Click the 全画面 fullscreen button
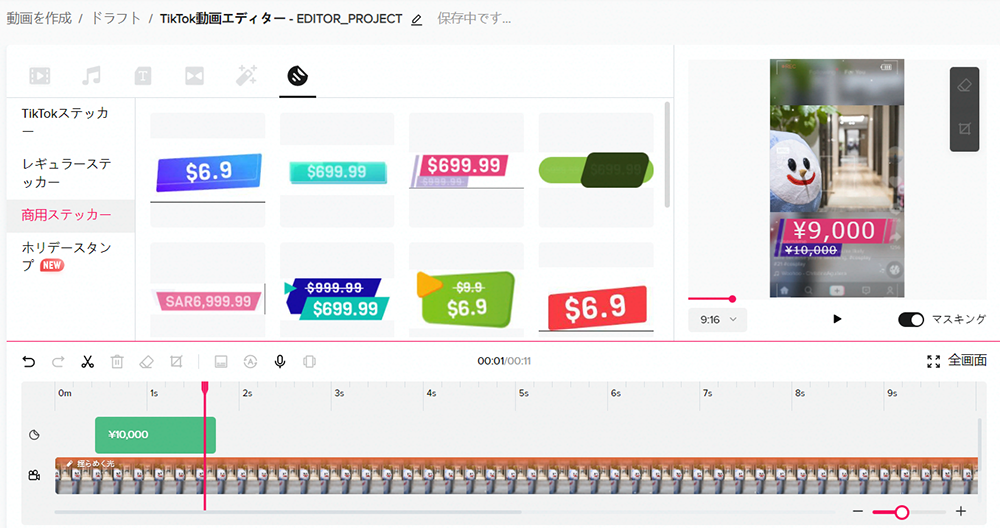 coord(957,361)
